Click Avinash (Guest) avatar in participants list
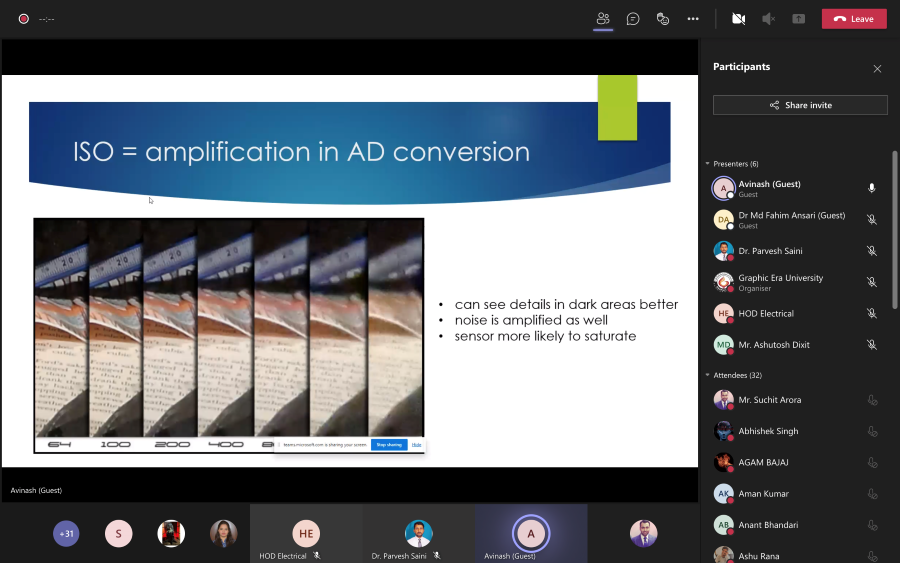 click(723, 188)
